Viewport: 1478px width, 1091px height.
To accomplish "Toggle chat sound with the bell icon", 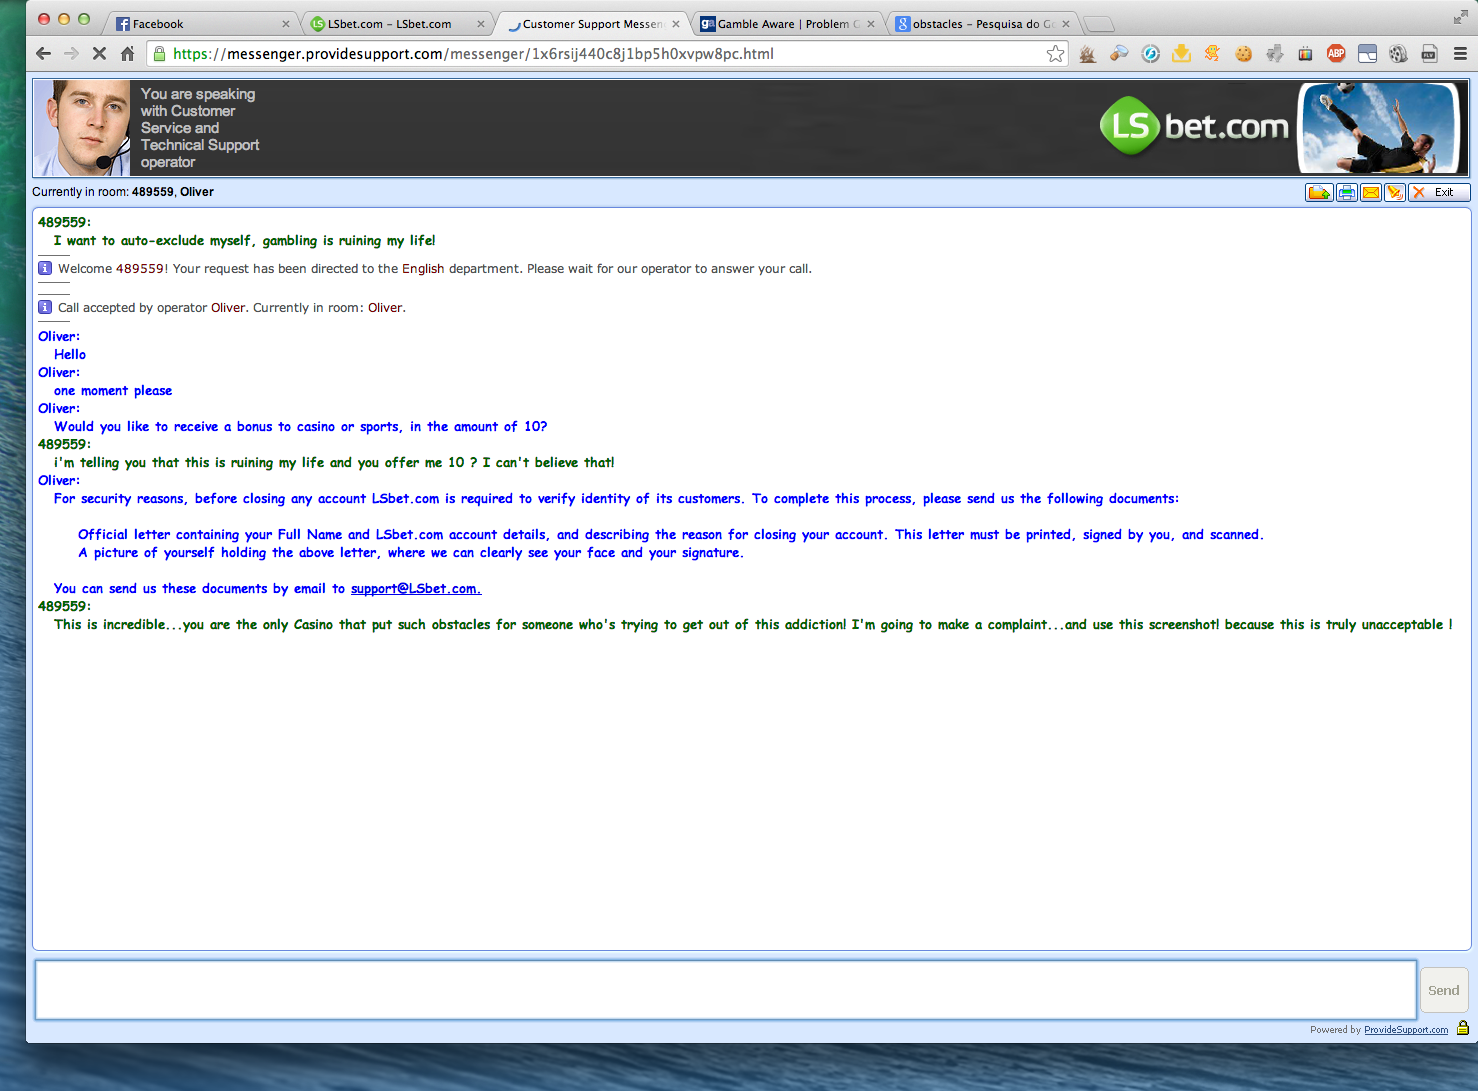I will pyautogui.click(x=1394, y=192).
